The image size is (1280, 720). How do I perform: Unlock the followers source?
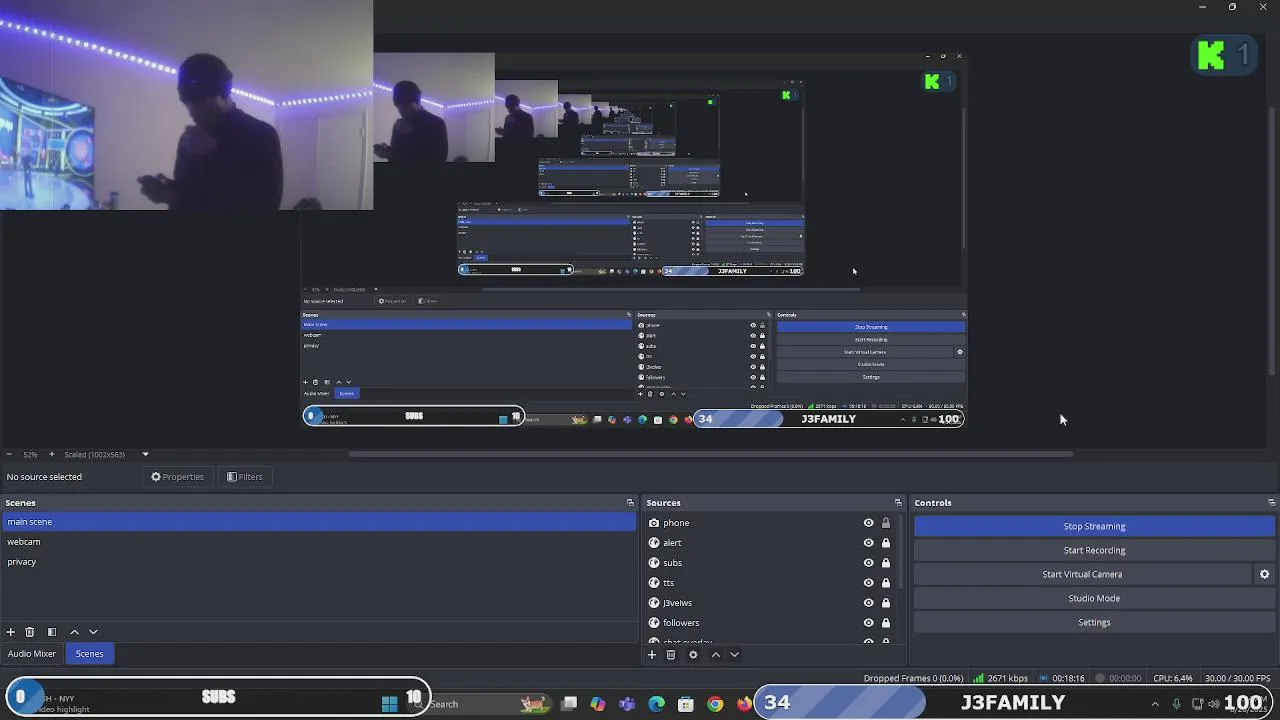pyautogui.click(x=885, y=623)
